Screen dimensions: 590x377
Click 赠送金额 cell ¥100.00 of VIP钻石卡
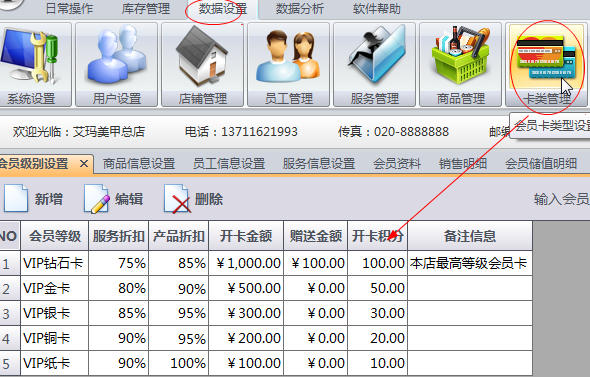click(316, 263)
